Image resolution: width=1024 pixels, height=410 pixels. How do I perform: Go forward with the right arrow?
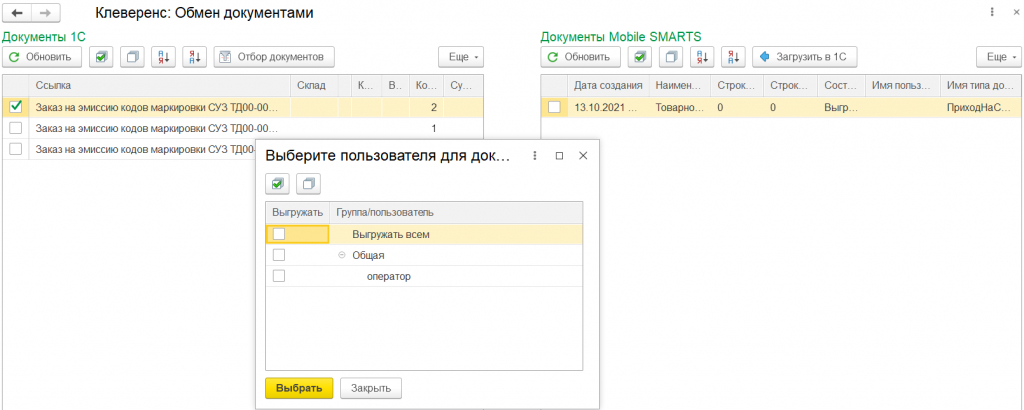[x=46, y=12]
